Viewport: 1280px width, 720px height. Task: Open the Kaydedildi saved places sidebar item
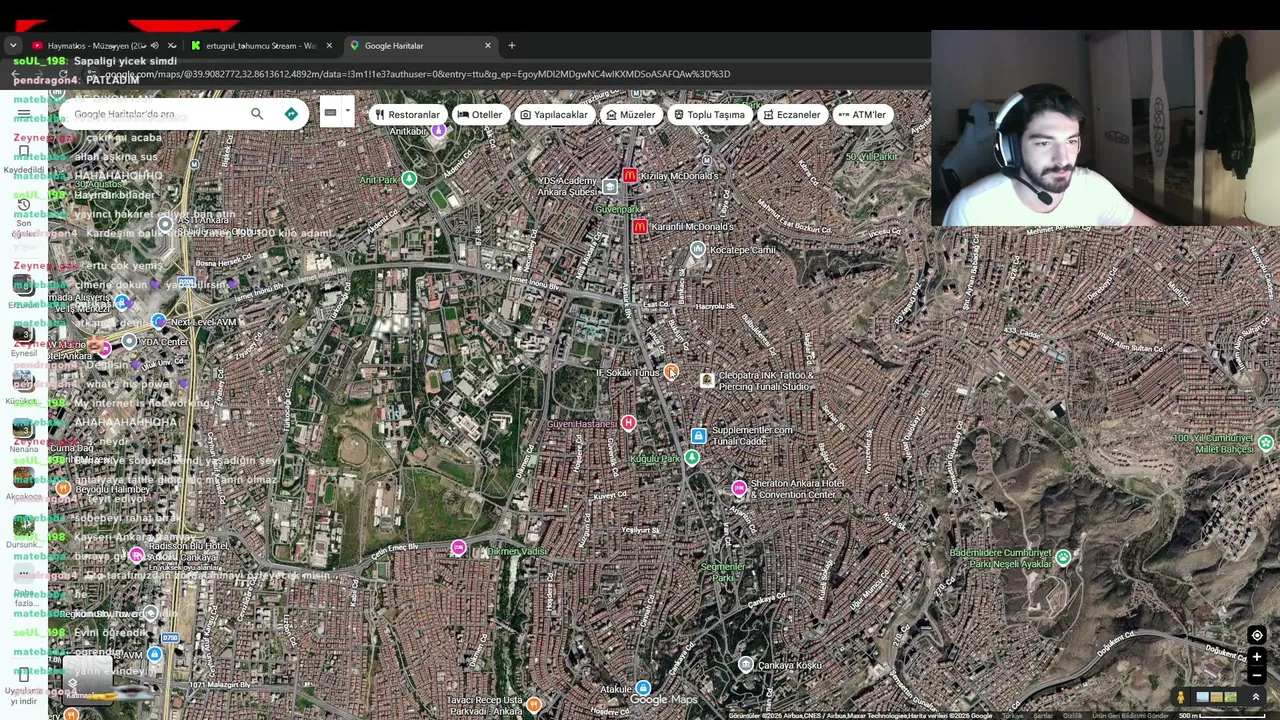[24, 159]
